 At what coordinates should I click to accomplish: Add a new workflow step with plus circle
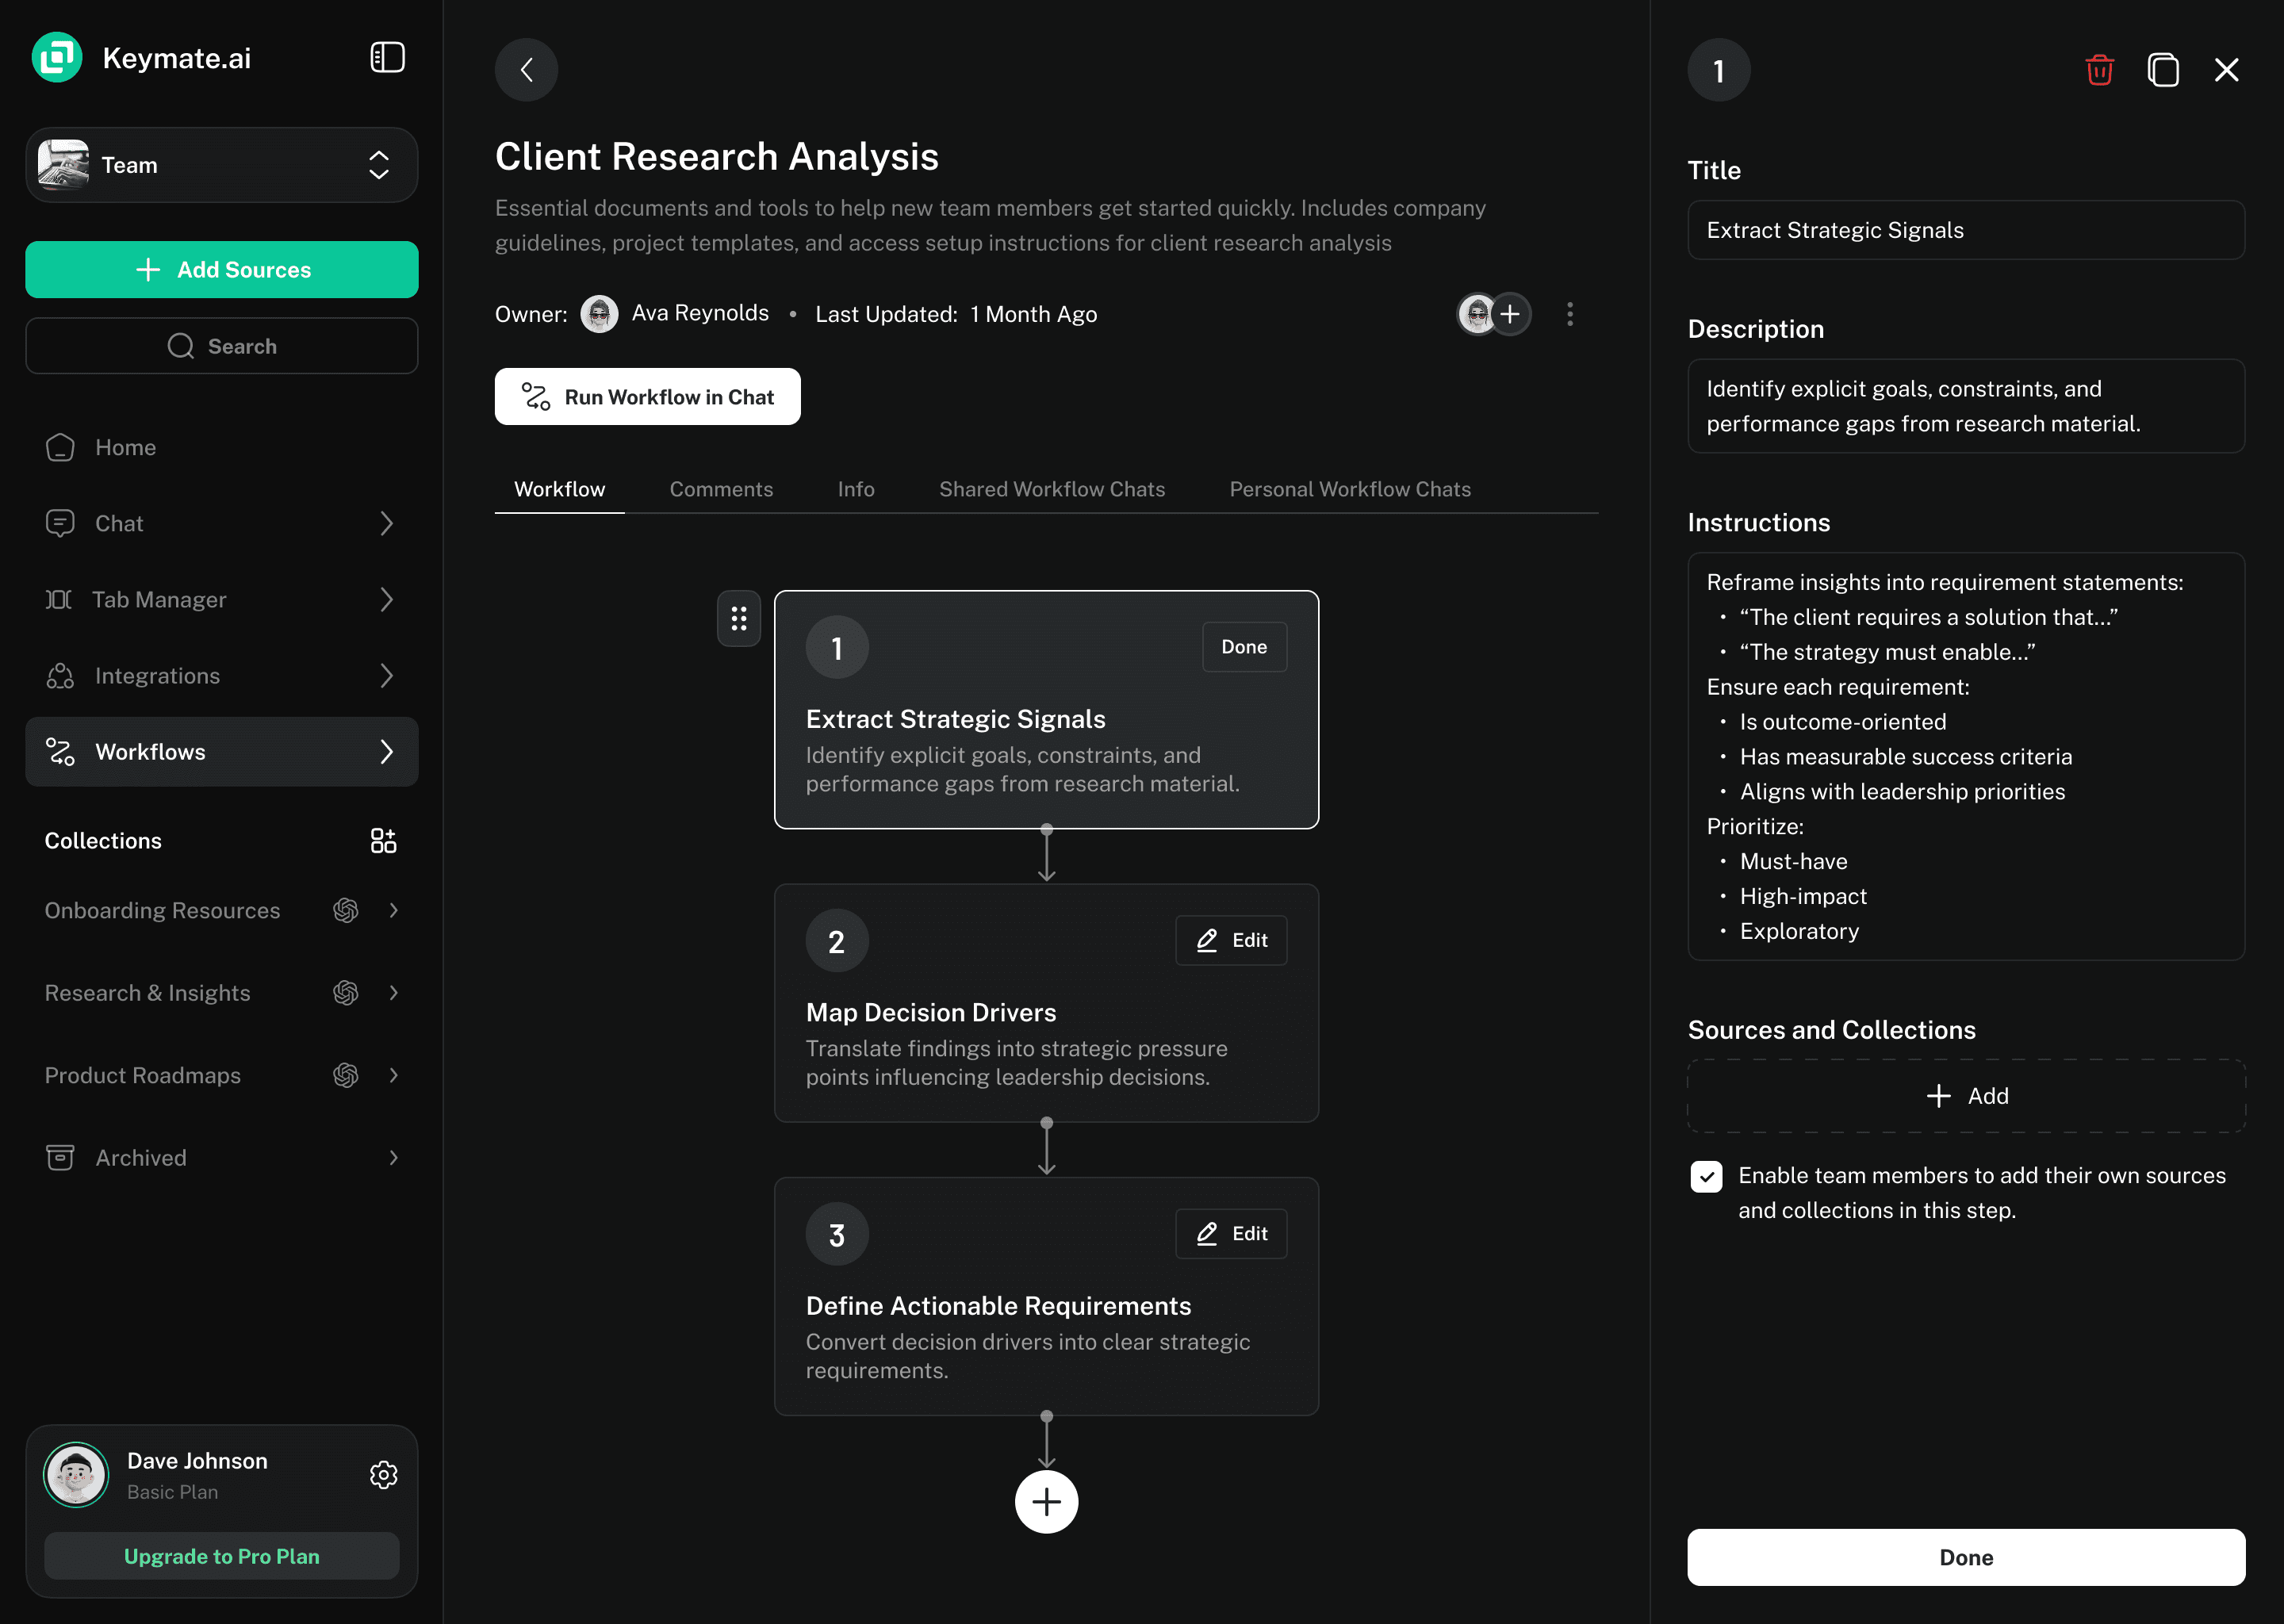[x=1046, y=1502]
